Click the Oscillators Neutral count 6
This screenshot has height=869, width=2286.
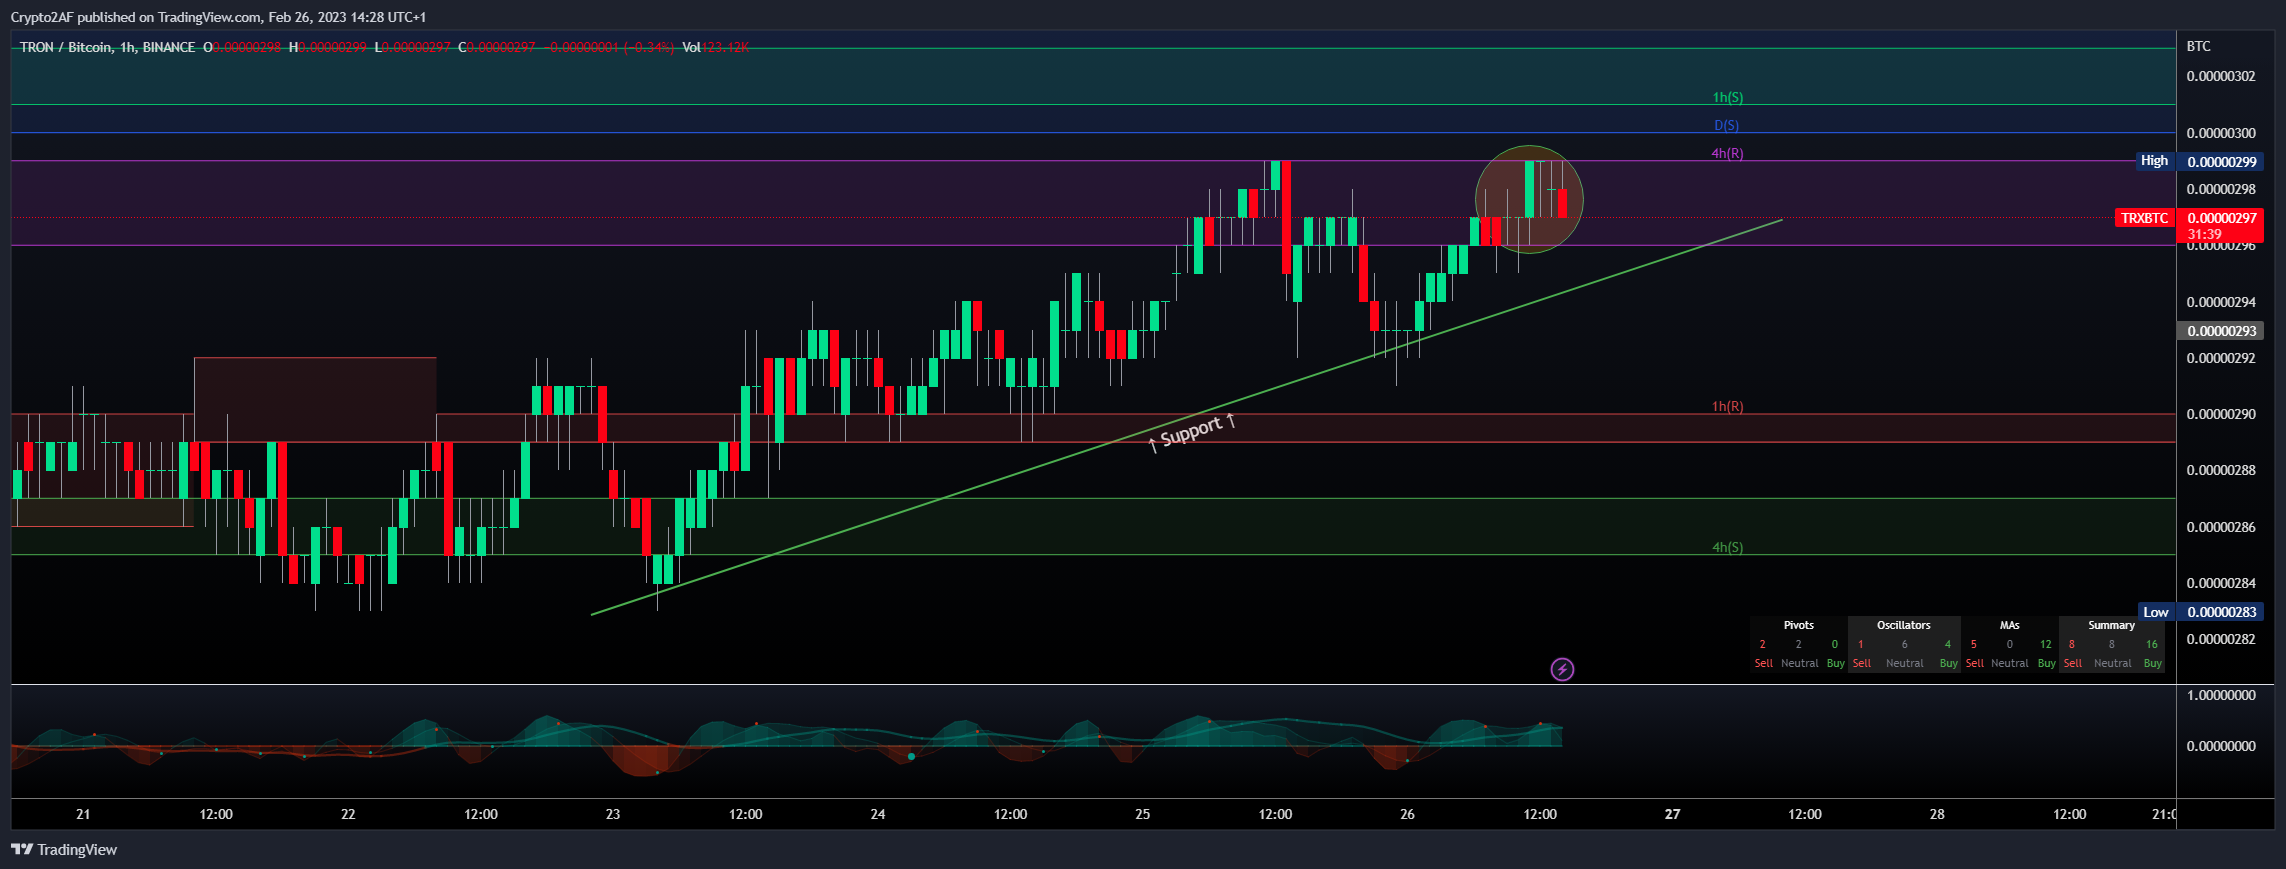tap(1904, 644)
